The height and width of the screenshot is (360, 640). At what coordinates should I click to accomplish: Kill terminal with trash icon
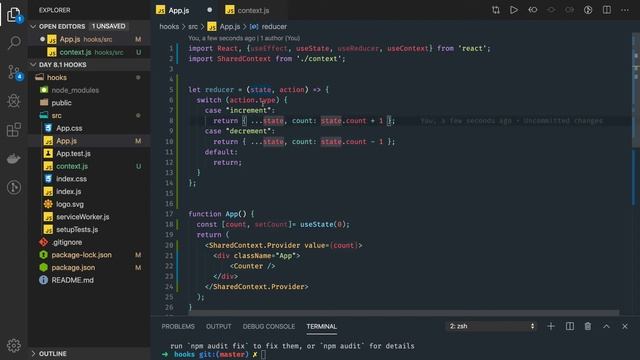click(x=588, y=326)
